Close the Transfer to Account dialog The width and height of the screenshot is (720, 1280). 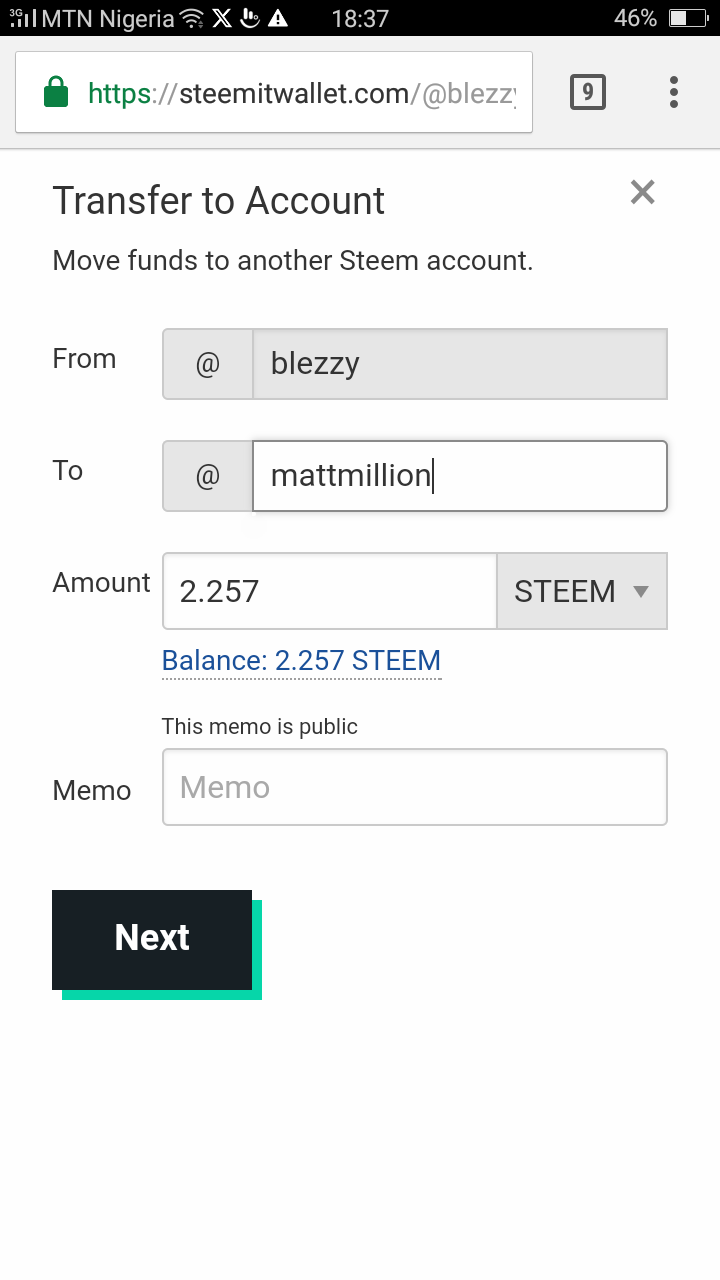pyautogui.click(x=642, y=192)
